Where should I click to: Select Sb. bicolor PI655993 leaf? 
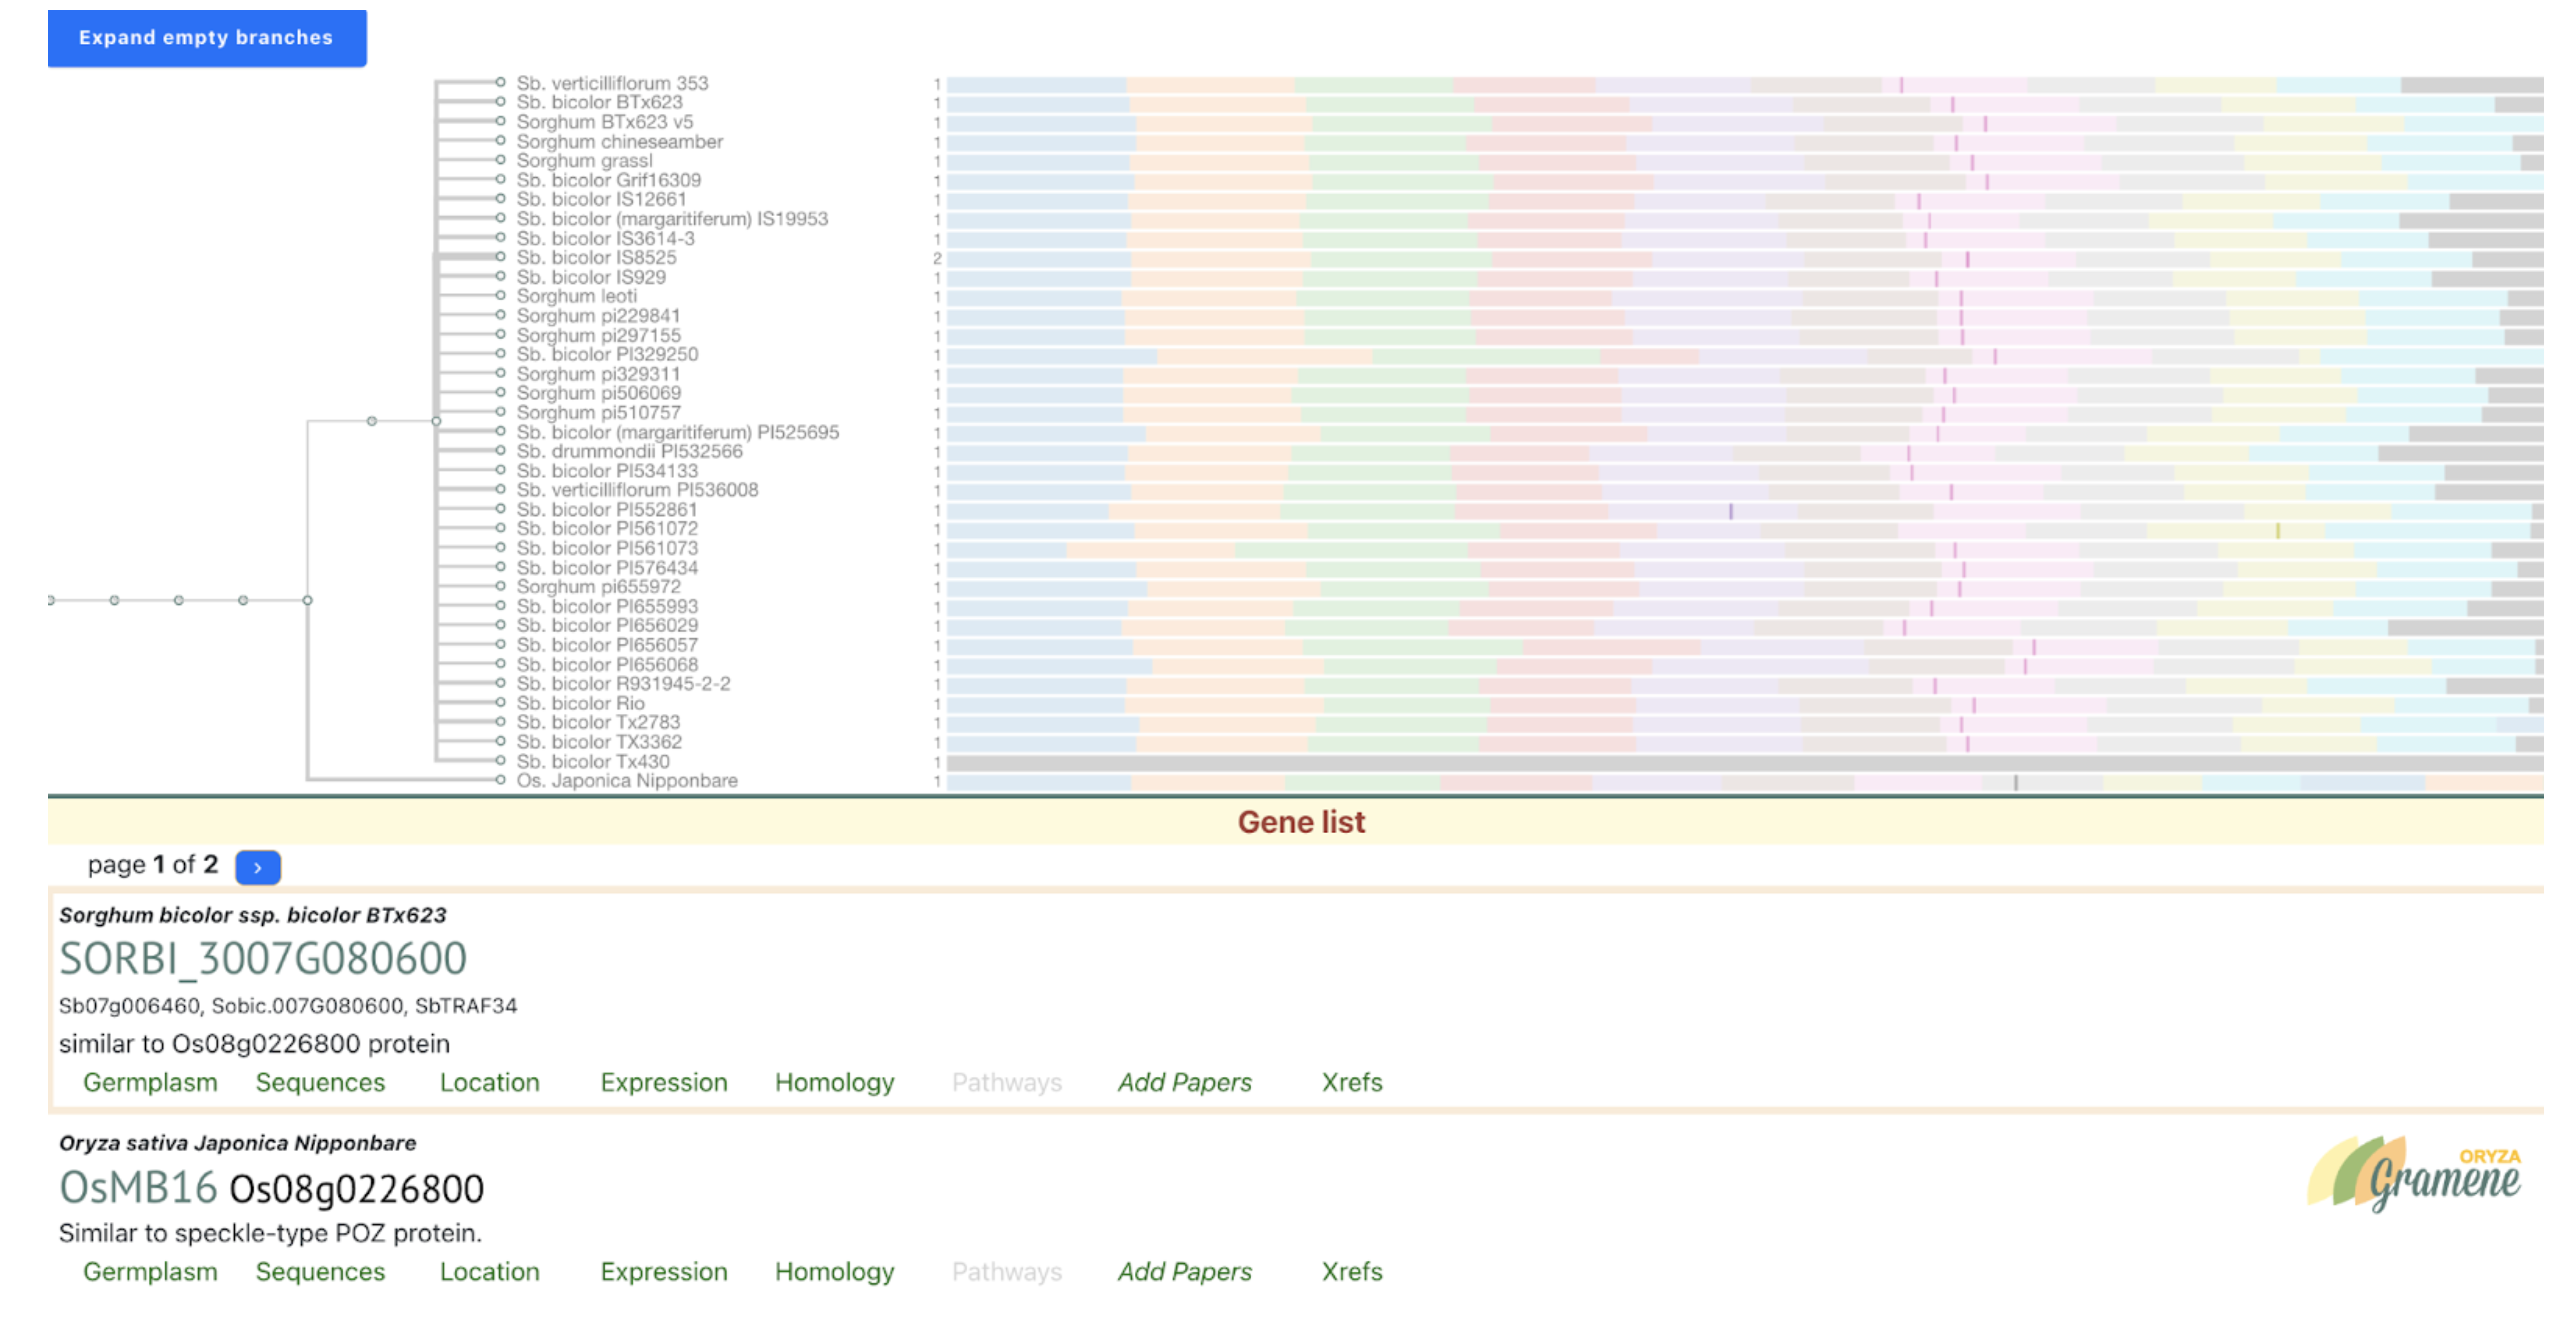607,606
